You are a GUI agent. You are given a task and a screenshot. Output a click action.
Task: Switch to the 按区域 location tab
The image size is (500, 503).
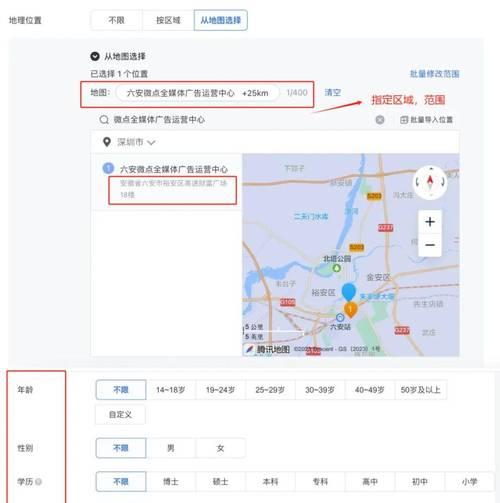pyautogui.click(x=168, y=20)
